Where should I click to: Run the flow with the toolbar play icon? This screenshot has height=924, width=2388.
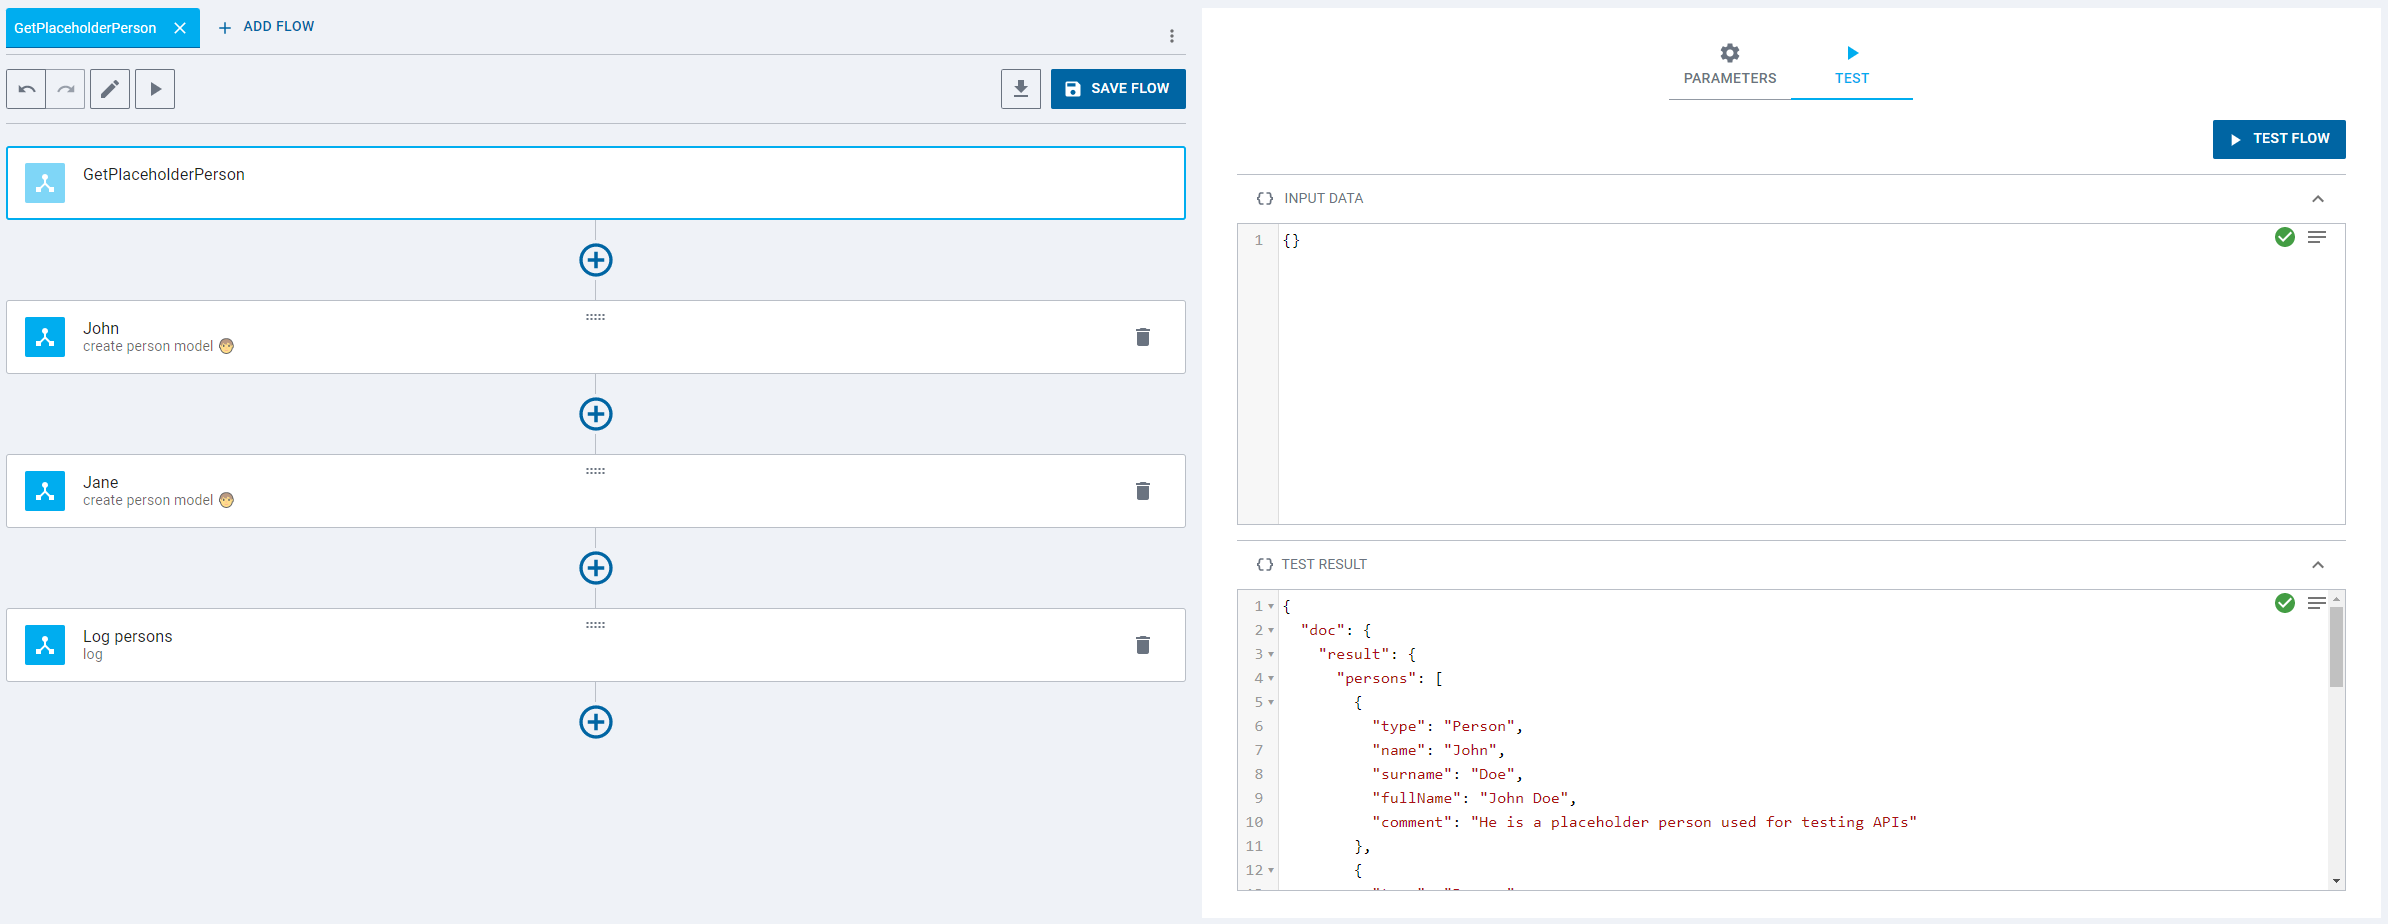point(155,89)
